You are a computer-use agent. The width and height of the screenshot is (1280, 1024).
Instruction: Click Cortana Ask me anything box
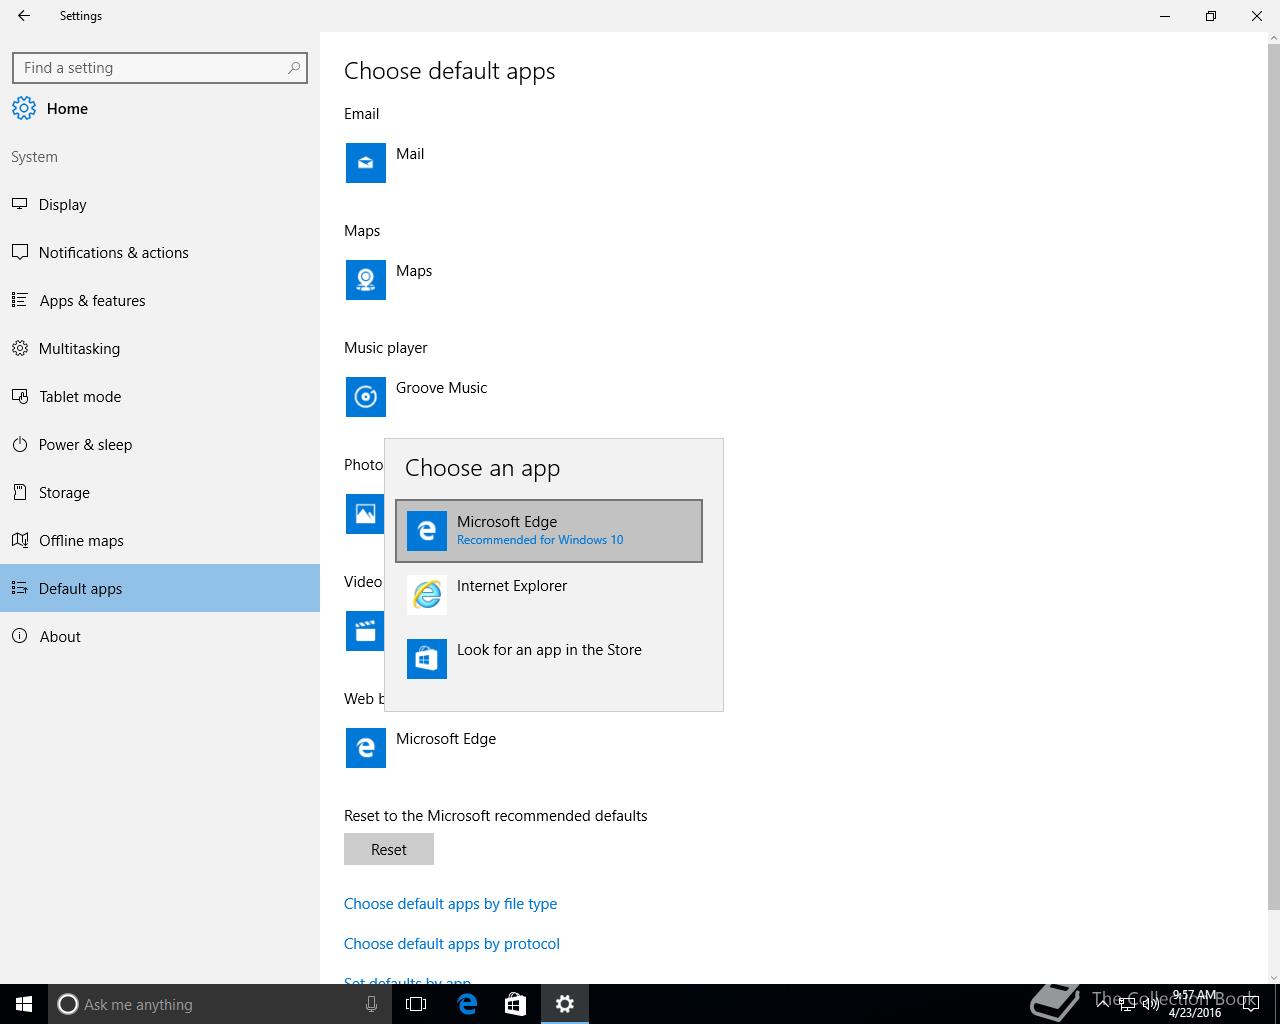click(x=218, y=1004)
